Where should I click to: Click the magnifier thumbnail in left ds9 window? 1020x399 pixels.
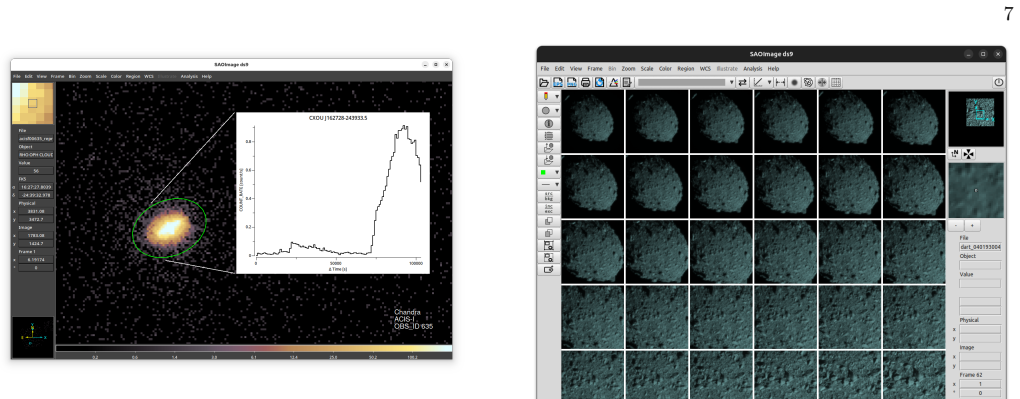click(33, 103)
